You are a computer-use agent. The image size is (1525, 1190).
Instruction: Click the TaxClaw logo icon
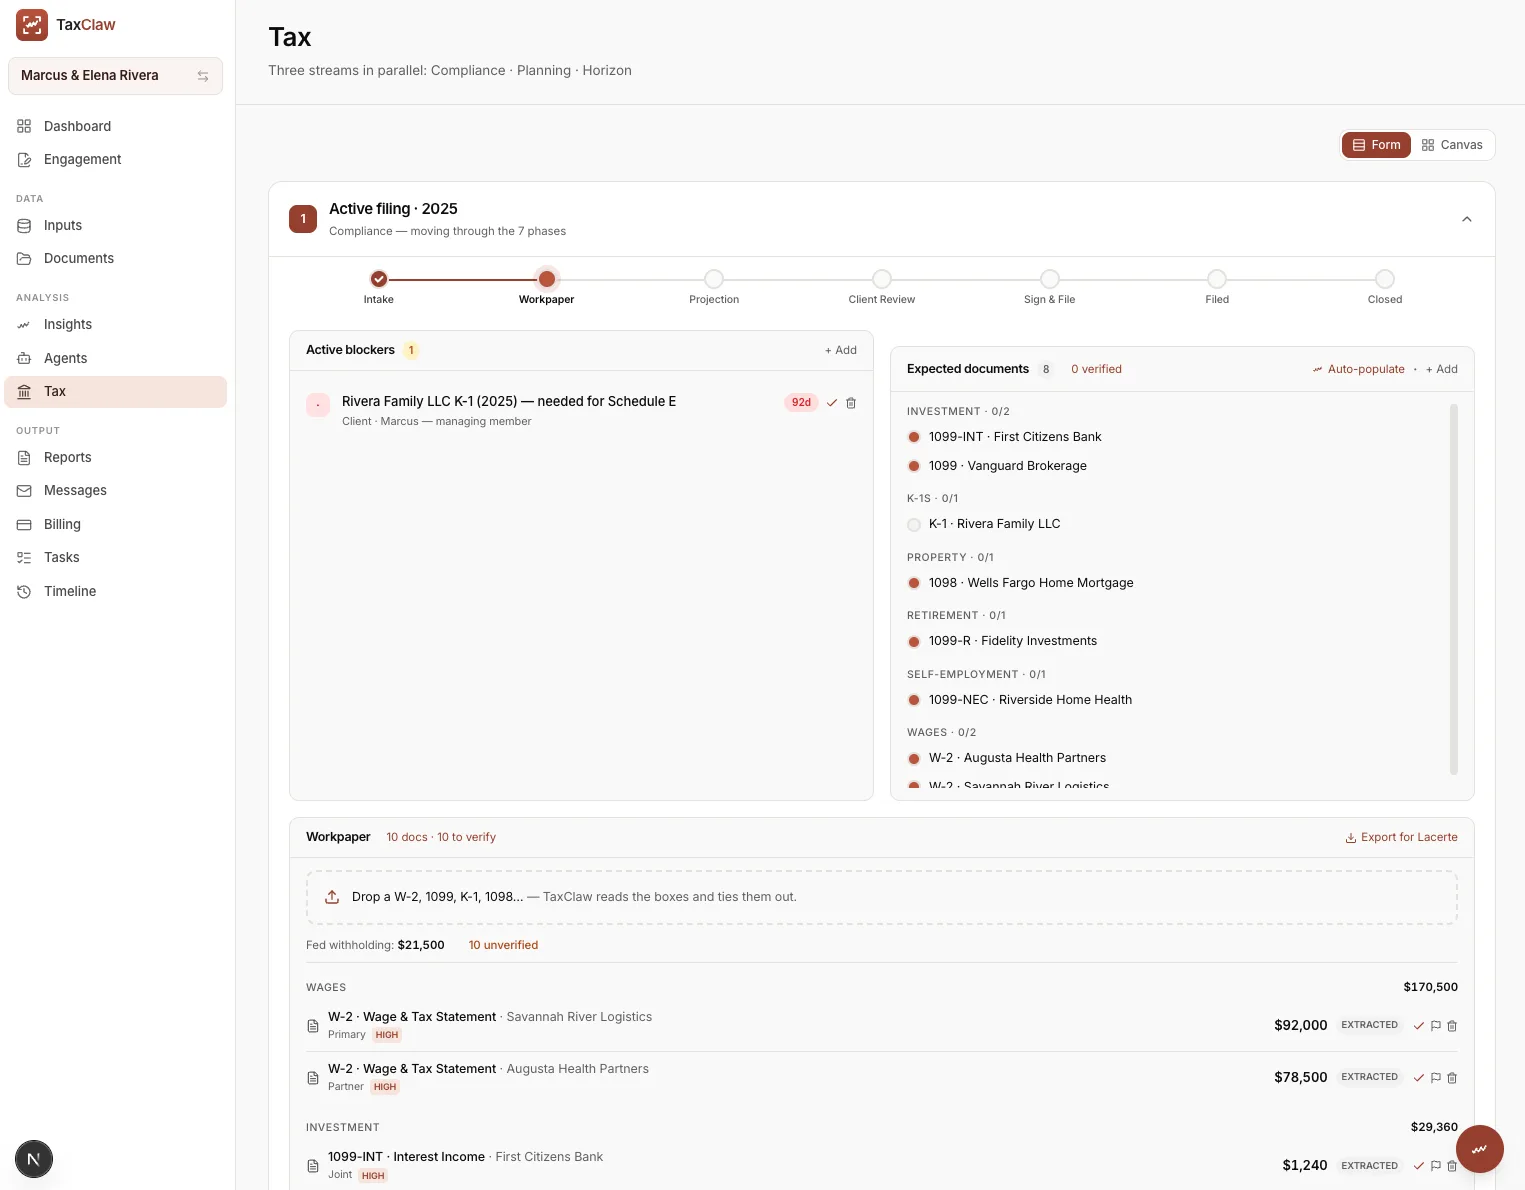32,25
